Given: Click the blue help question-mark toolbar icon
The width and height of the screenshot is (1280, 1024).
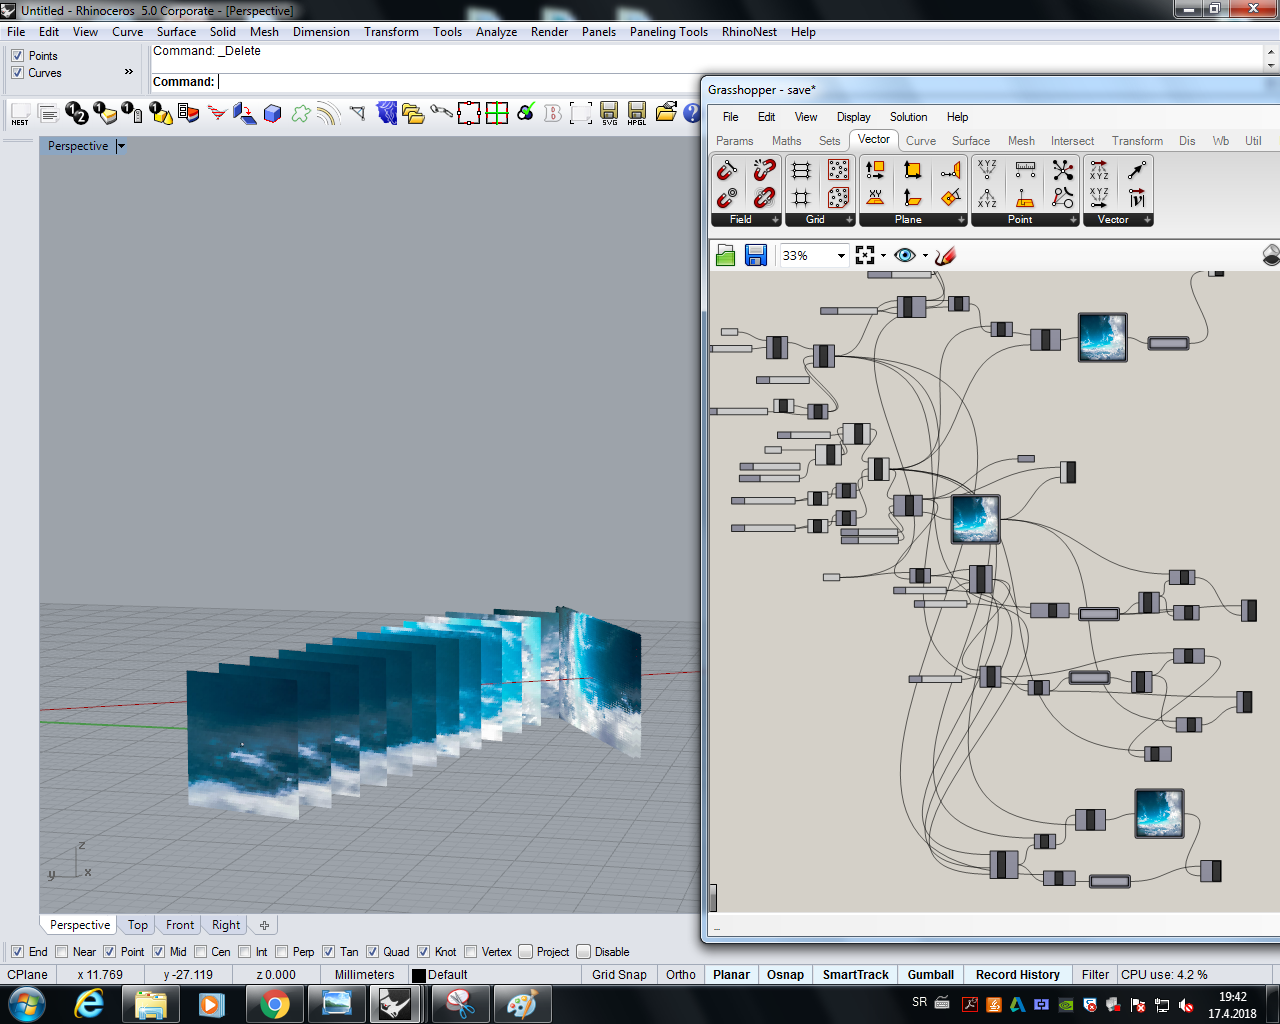Looking at the screenshot, I should [692, 113].
